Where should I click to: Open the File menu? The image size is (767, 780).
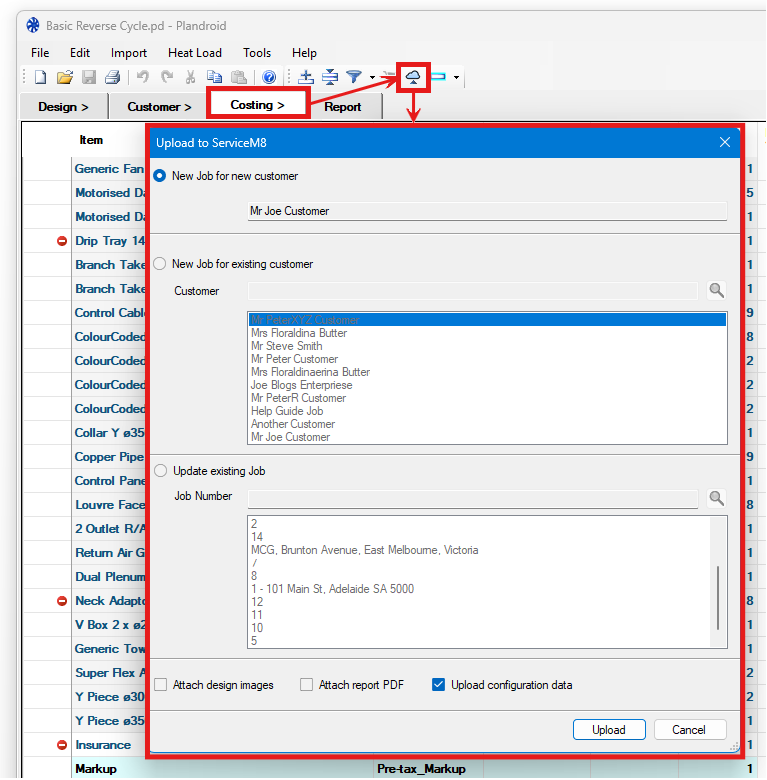point(40,53)
